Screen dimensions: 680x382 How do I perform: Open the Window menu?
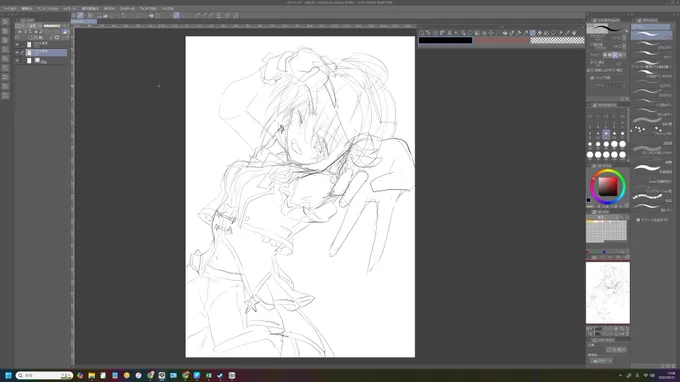click(x=148, y=8)
